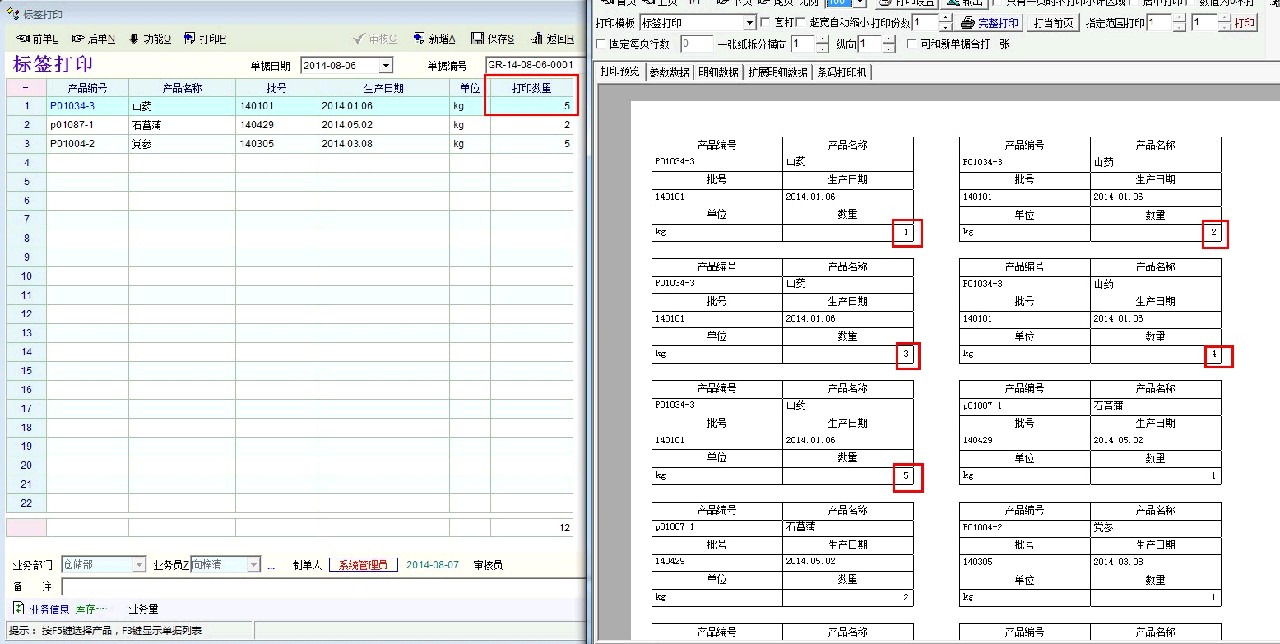Screen dimensions: 1280x644
Task: Switch to the 条码打印机 tab
Action: pos(842,72)
